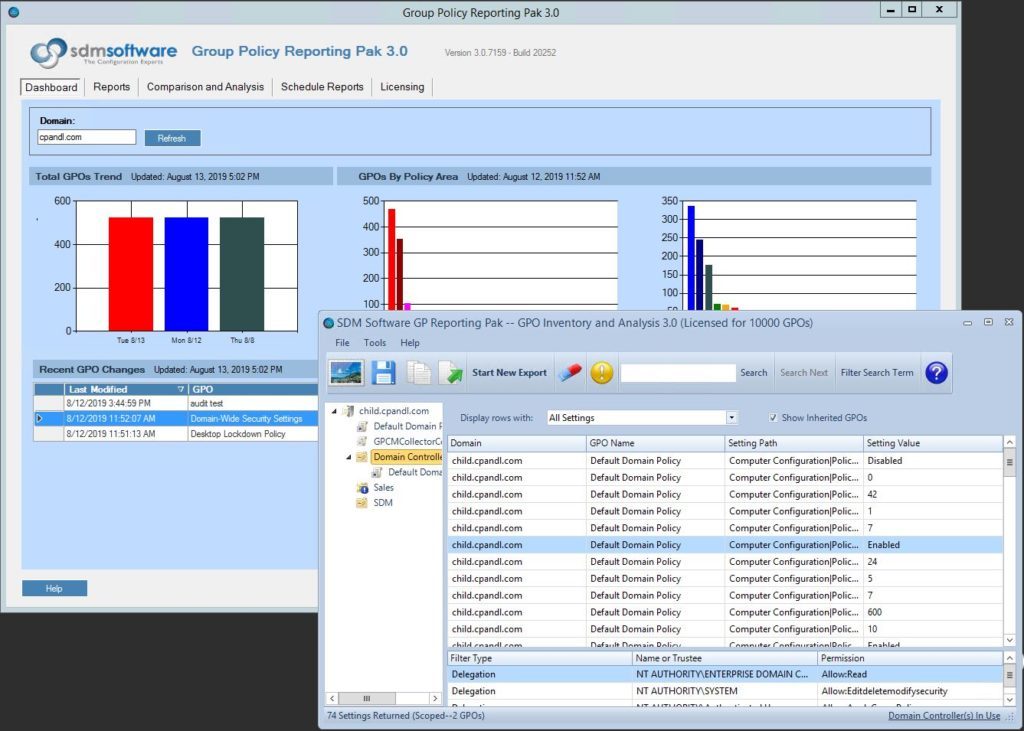Screen dimensions: 1024x731
Task: Click the Start New Export button
Action: pyautogui.click(x=509, y=373)
